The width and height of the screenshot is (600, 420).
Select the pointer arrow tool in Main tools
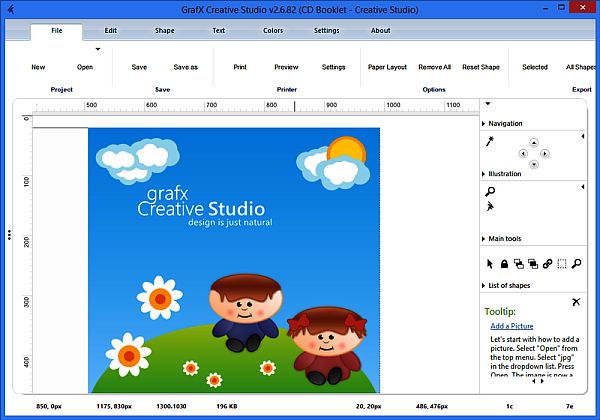click(x=490, y=264)
